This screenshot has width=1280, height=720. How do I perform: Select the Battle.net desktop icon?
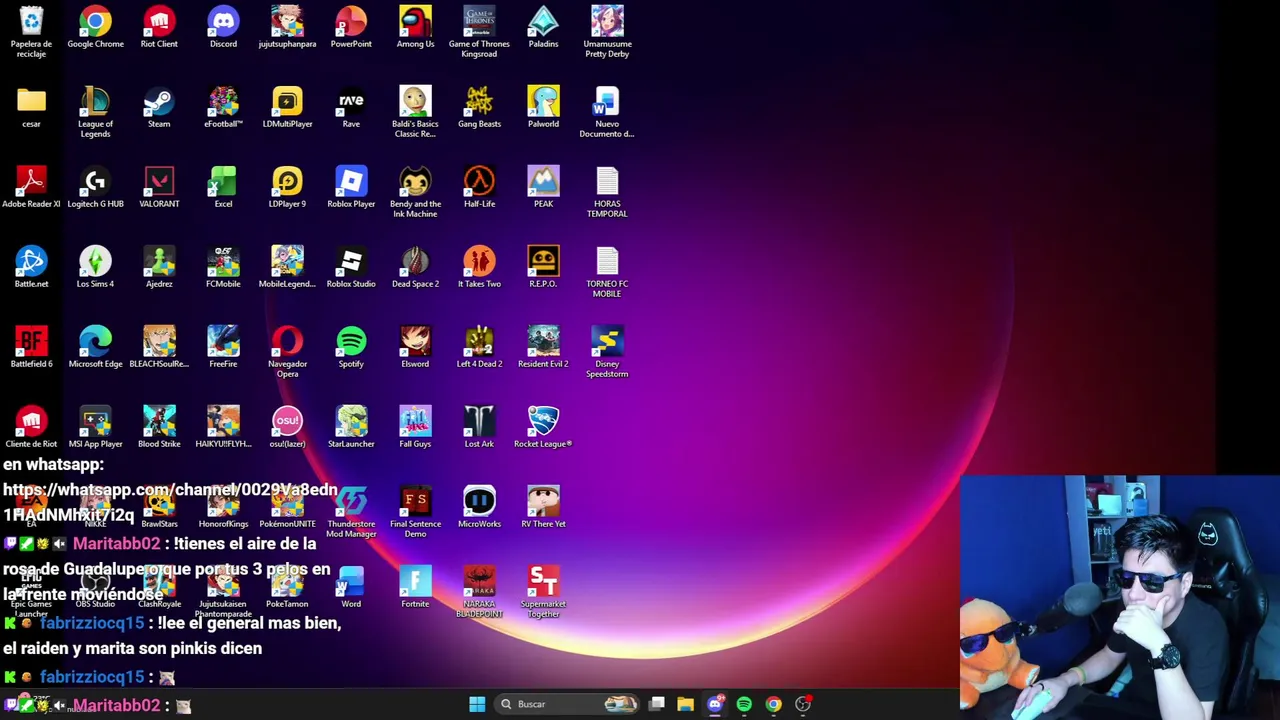pos(31,268)
